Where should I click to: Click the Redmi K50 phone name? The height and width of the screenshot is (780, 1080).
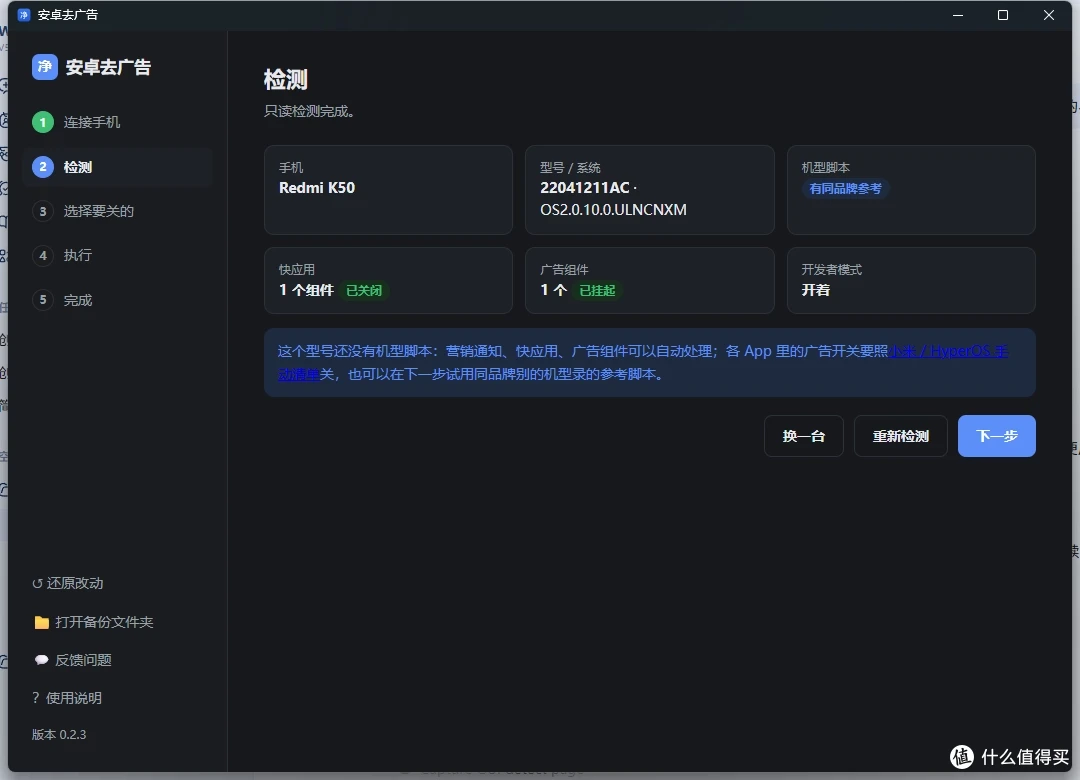click(317, 187)
